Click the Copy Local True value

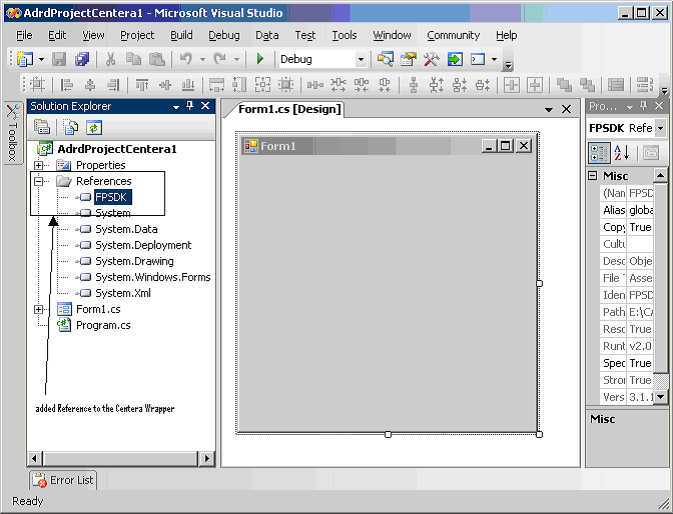[640, 227]
